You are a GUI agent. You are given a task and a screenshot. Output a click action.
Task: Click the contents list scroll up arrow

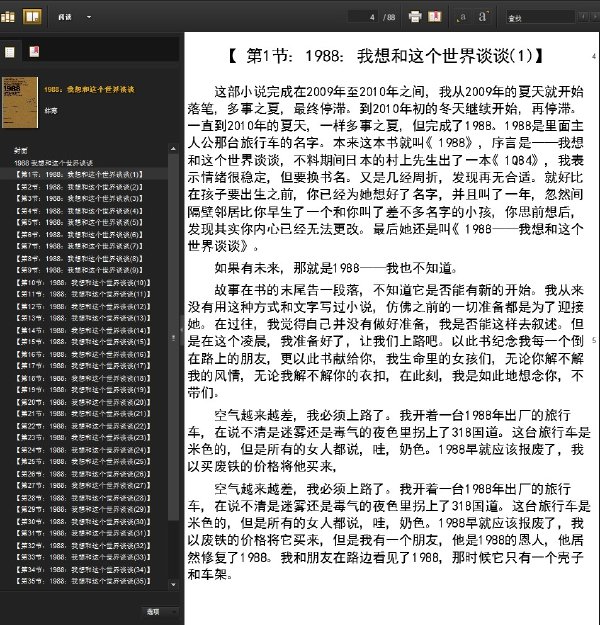coord(173,149)
